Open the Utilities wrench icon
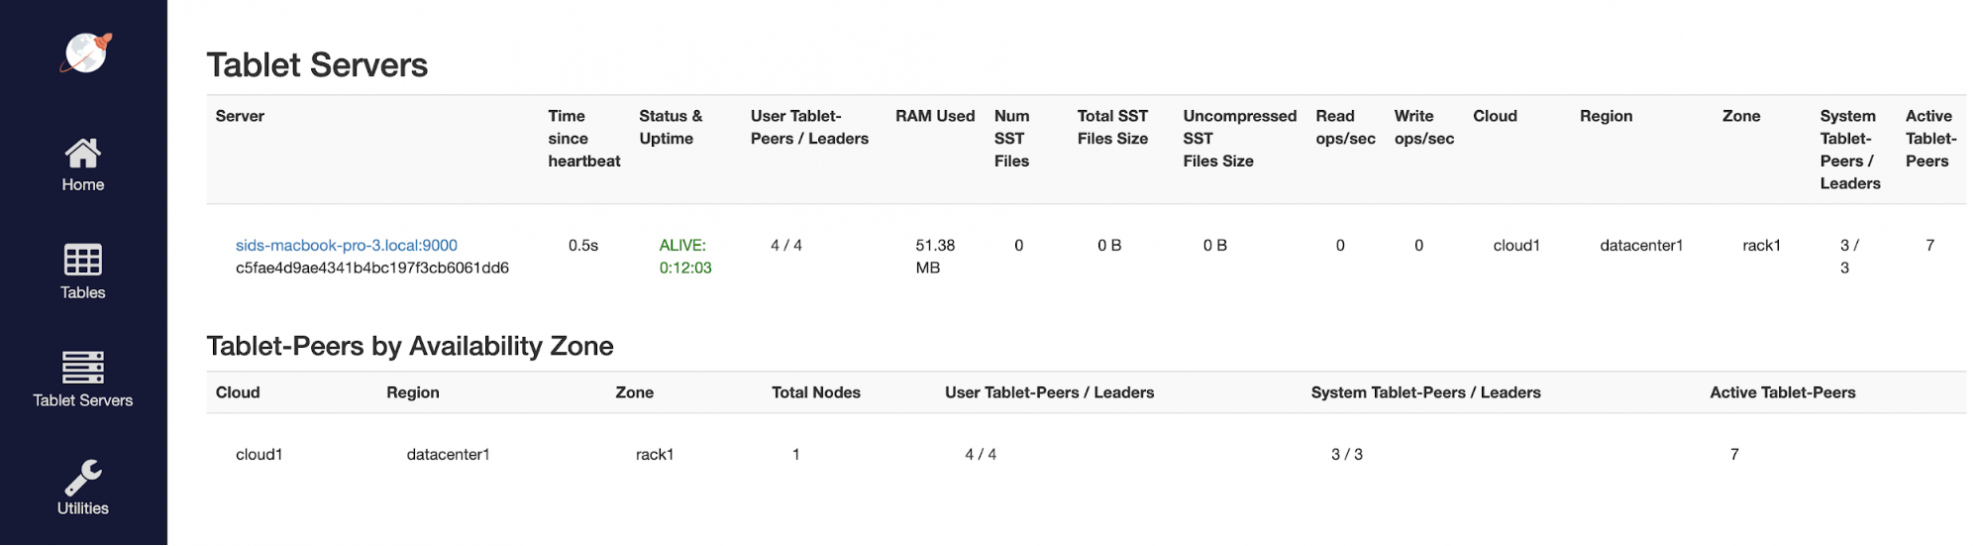The height and width of the screenshot is (546, 1980). [x=83, y=477]
